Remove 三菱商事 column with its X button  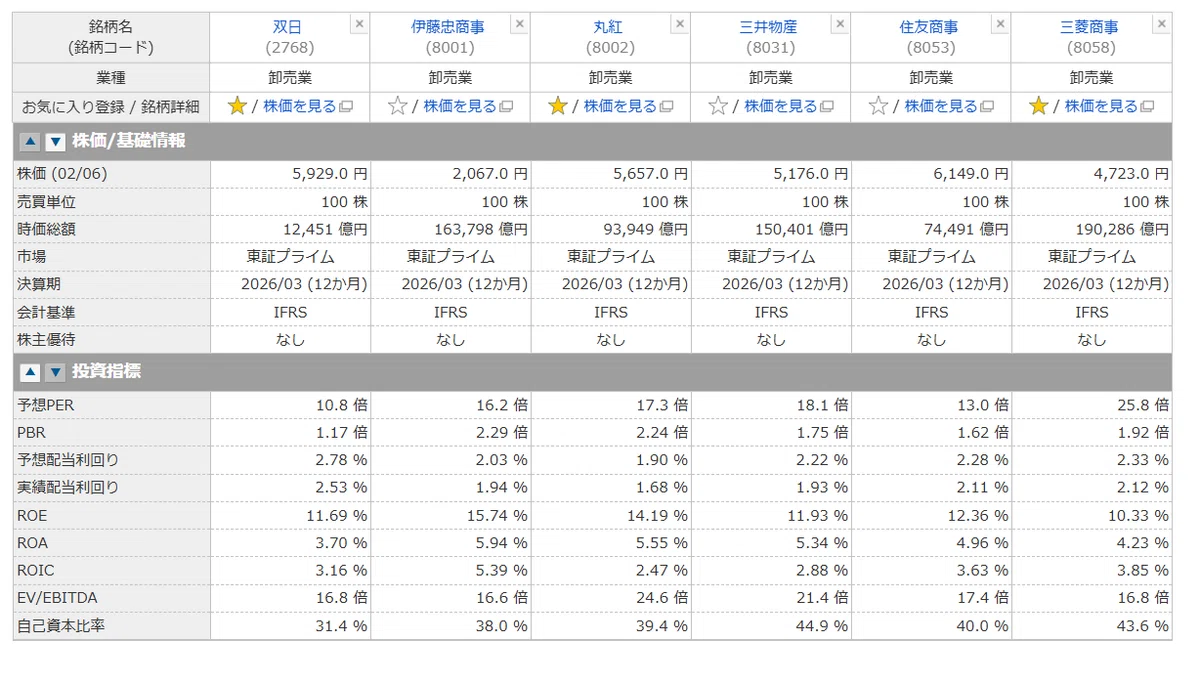click(x=1161, y=23)
